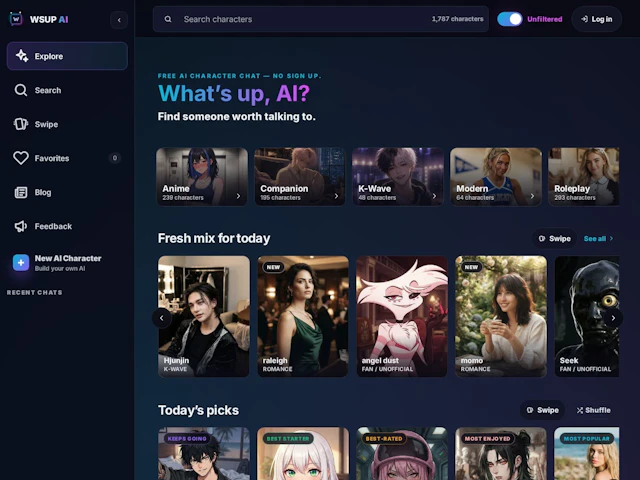Open the angel dust character card

(402, 316)
